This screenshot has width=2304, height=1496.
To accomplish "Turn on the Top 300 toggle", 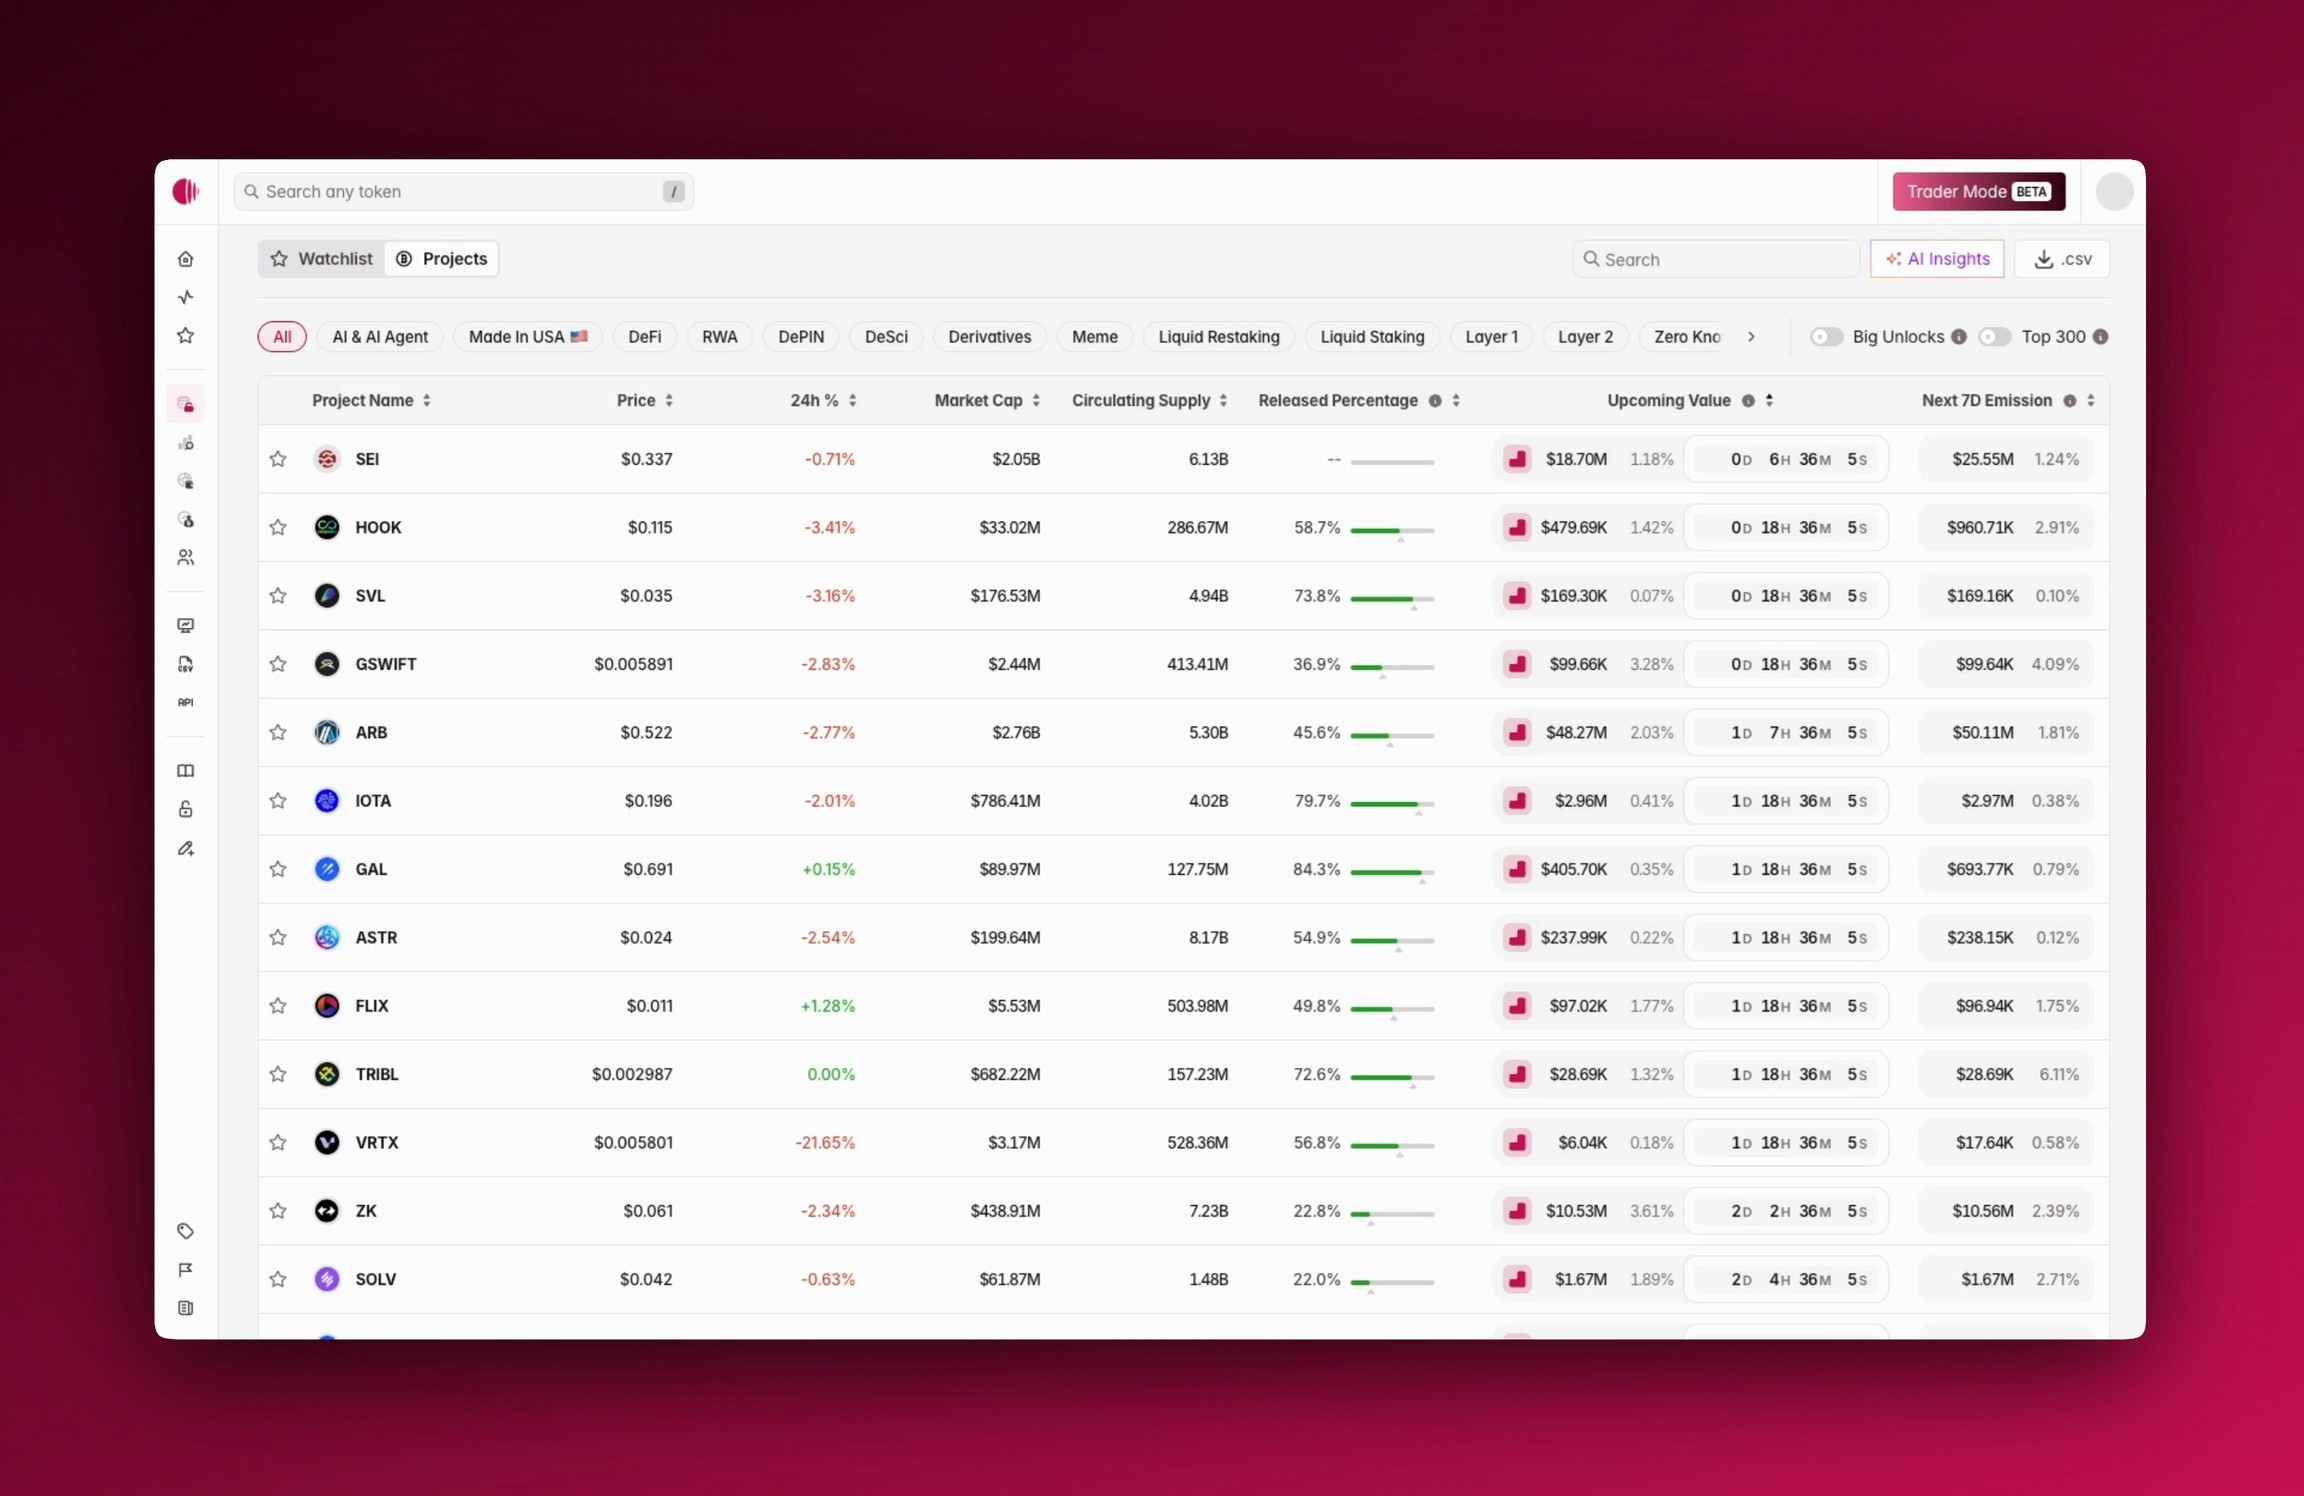I will coord(1994,337).
